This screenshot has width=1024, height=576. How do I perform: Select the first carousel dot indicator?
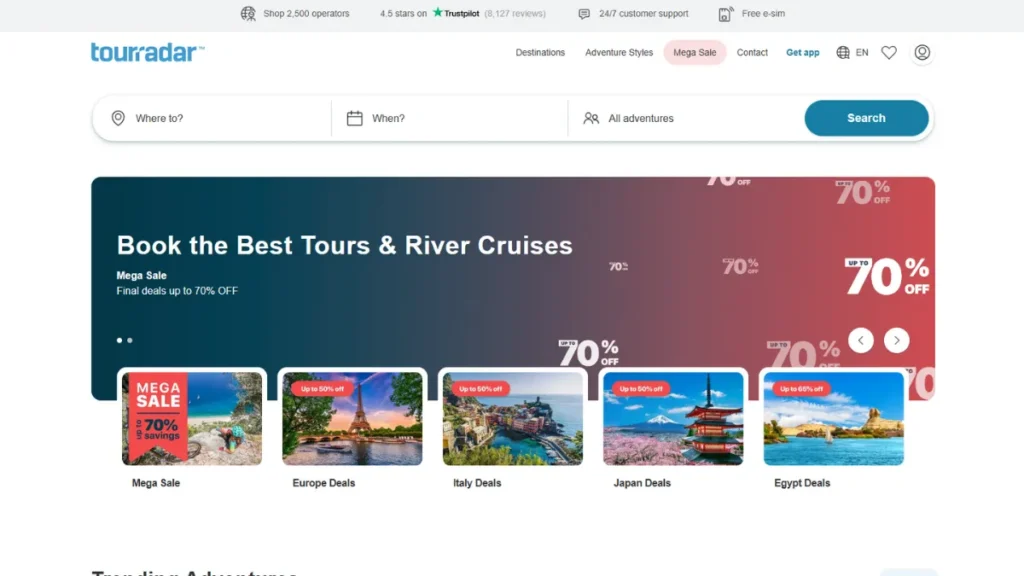pos(120,340)
